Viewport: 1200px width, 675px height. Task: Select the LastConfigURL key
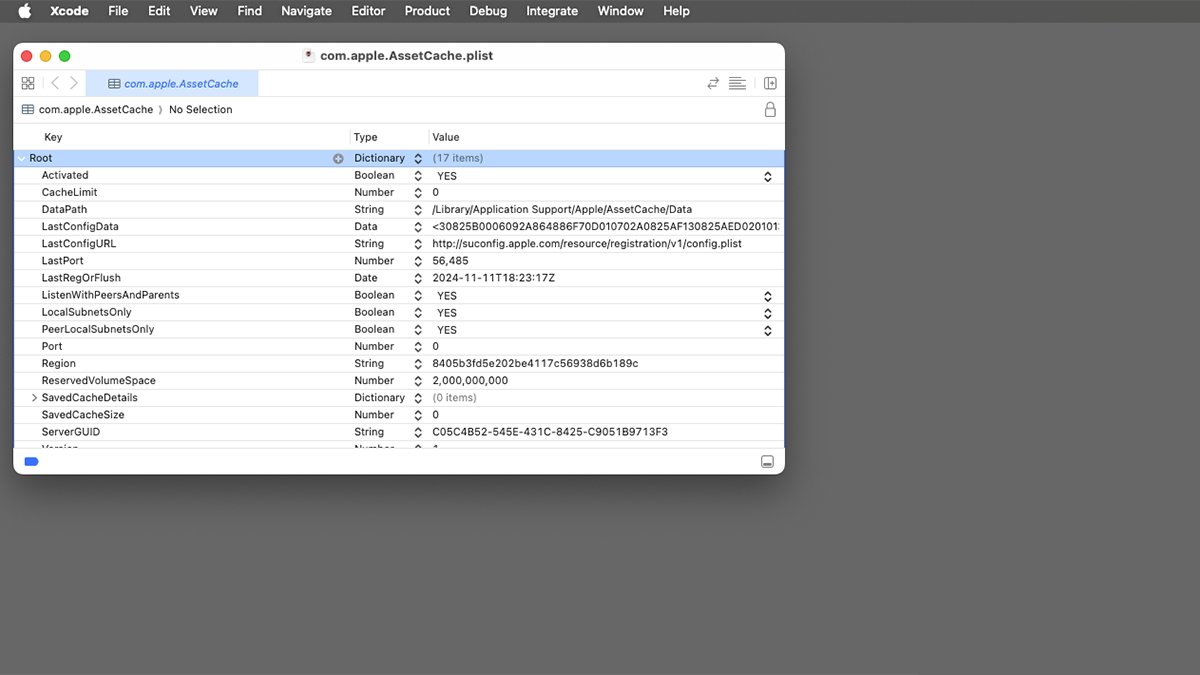click(x=79, y=244)
